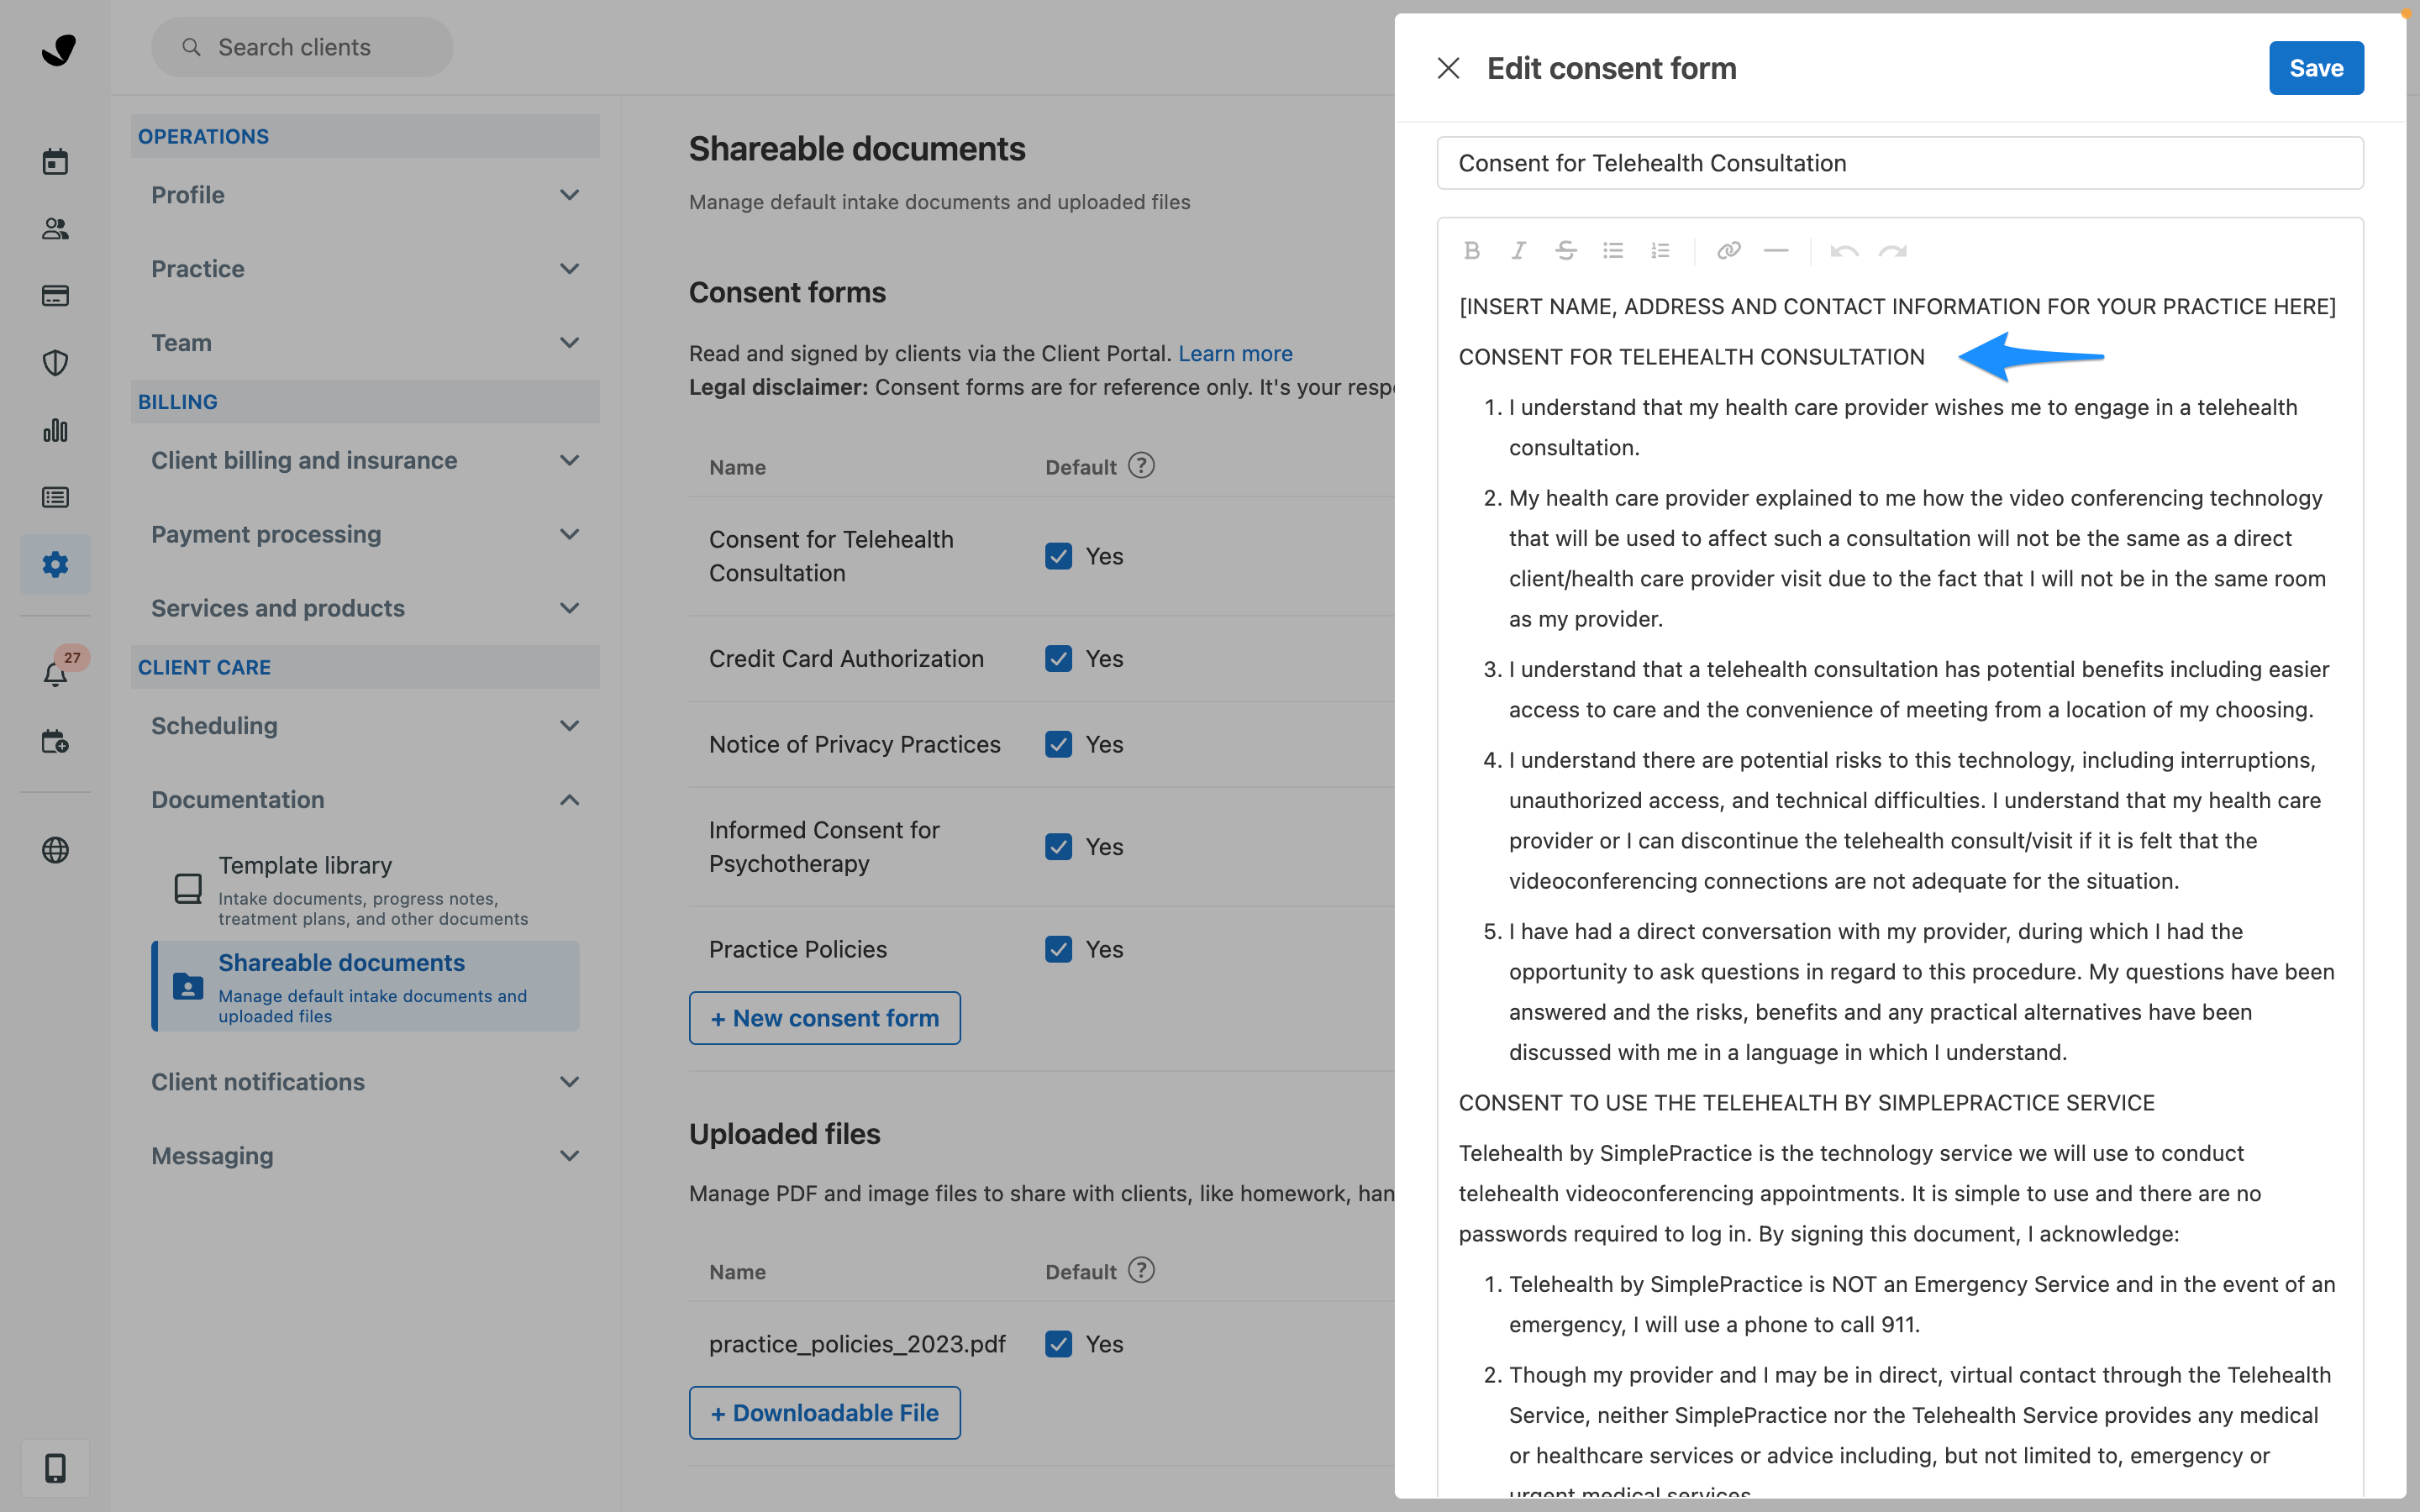
Task: Expand Client billing and insurance section
Action: 365,460
